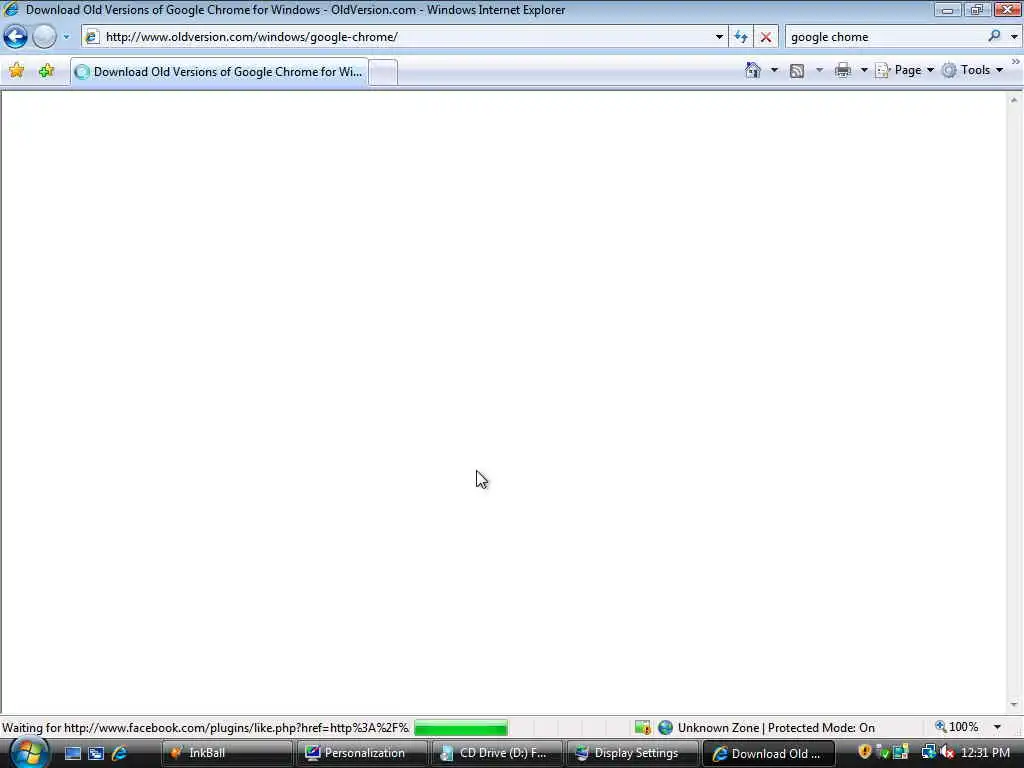This screenshot has height=768, width=1024.
Task: Expand the zoom level dropdown arrow
Action: (x=997, y=728)
